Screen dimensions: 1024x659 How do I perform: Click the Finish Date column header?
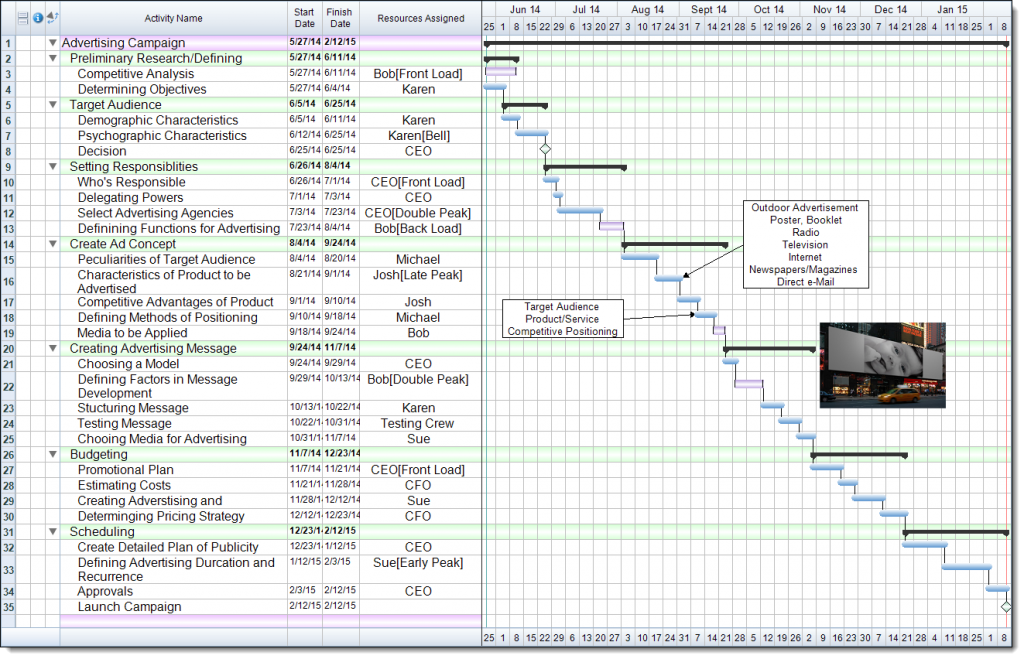click(x=339, y=17)
